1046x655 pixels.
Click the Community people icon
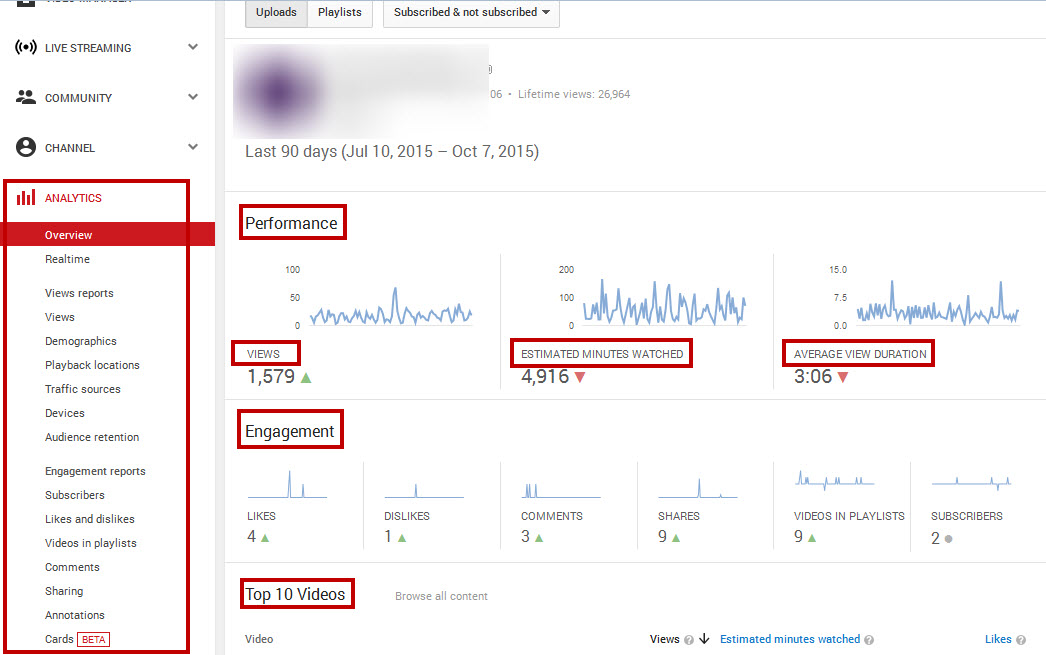(x=24, y=97)
